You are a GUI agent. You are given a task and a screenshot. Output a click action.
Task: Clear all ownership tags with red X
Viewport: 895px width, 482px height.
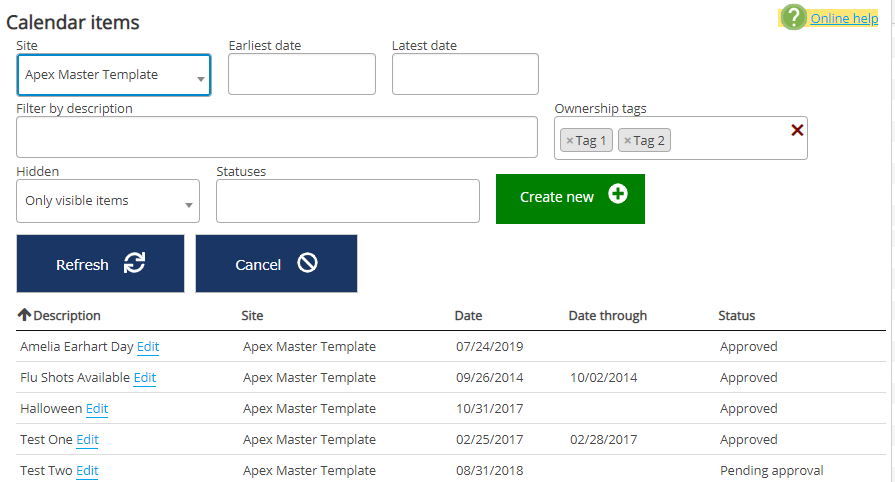point(797,130)
